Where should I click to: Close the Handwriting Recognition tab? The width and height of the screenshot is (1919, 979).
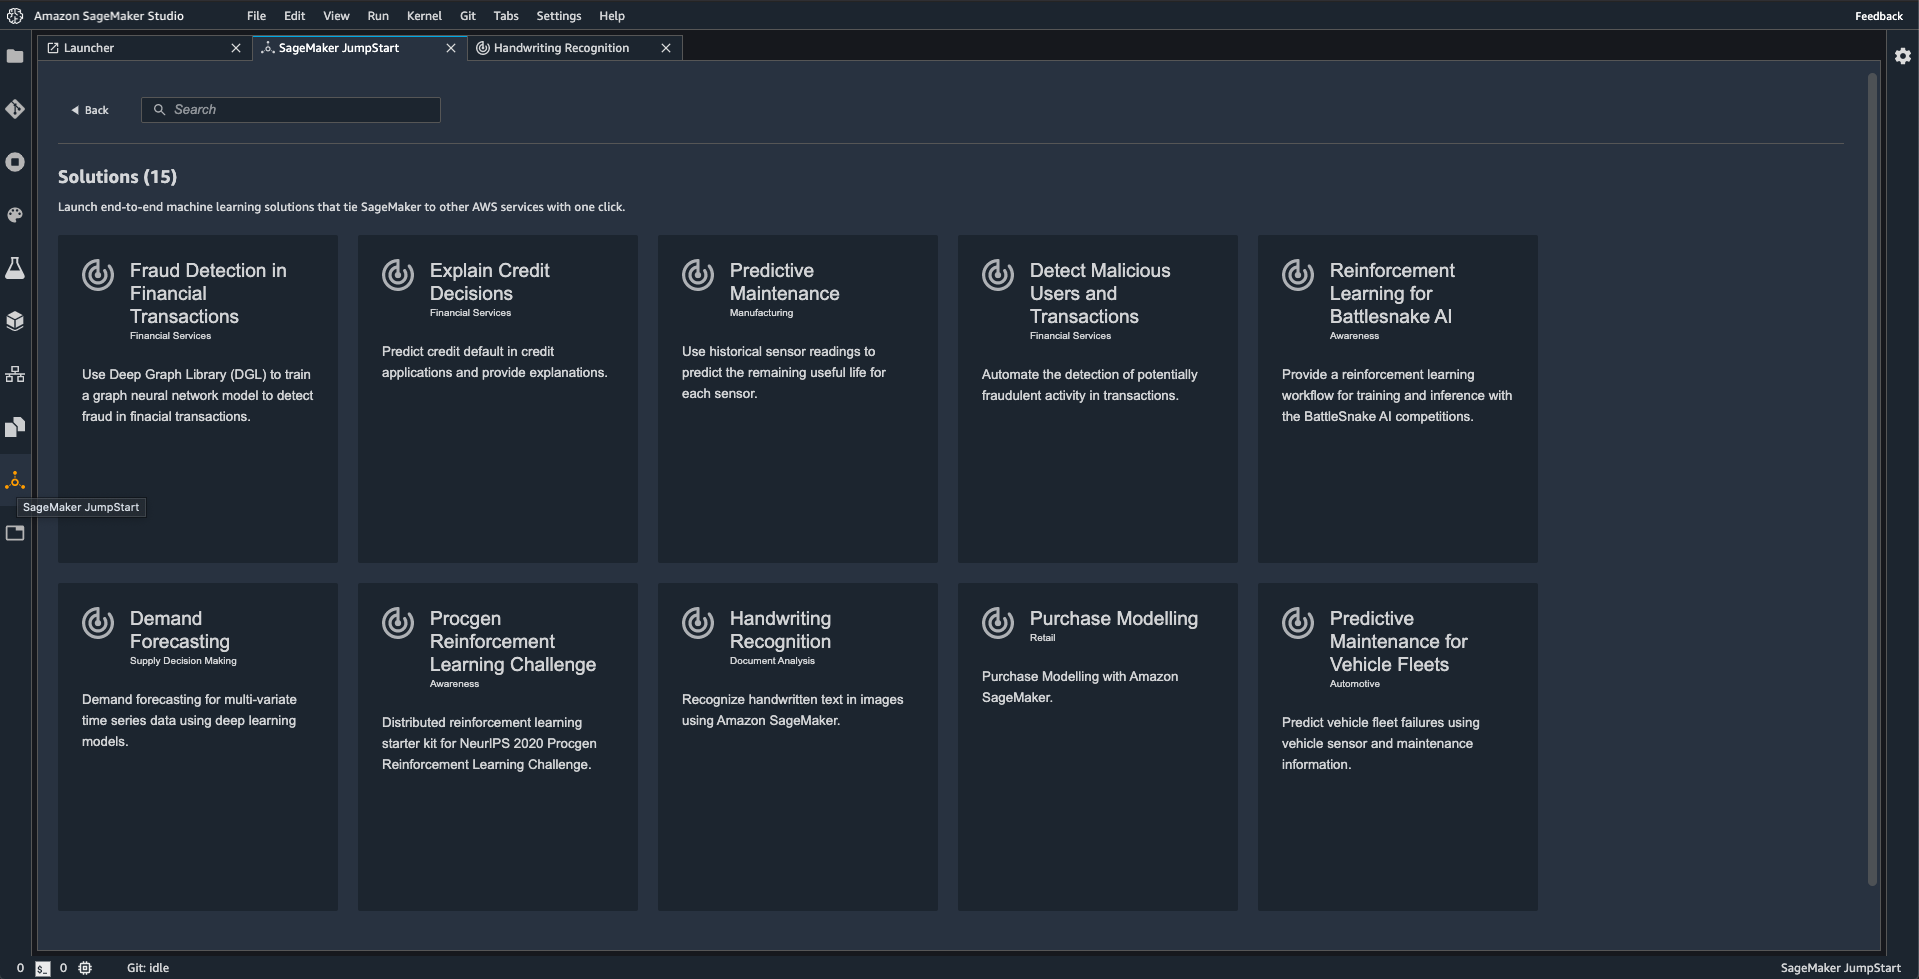pos(666,48)
